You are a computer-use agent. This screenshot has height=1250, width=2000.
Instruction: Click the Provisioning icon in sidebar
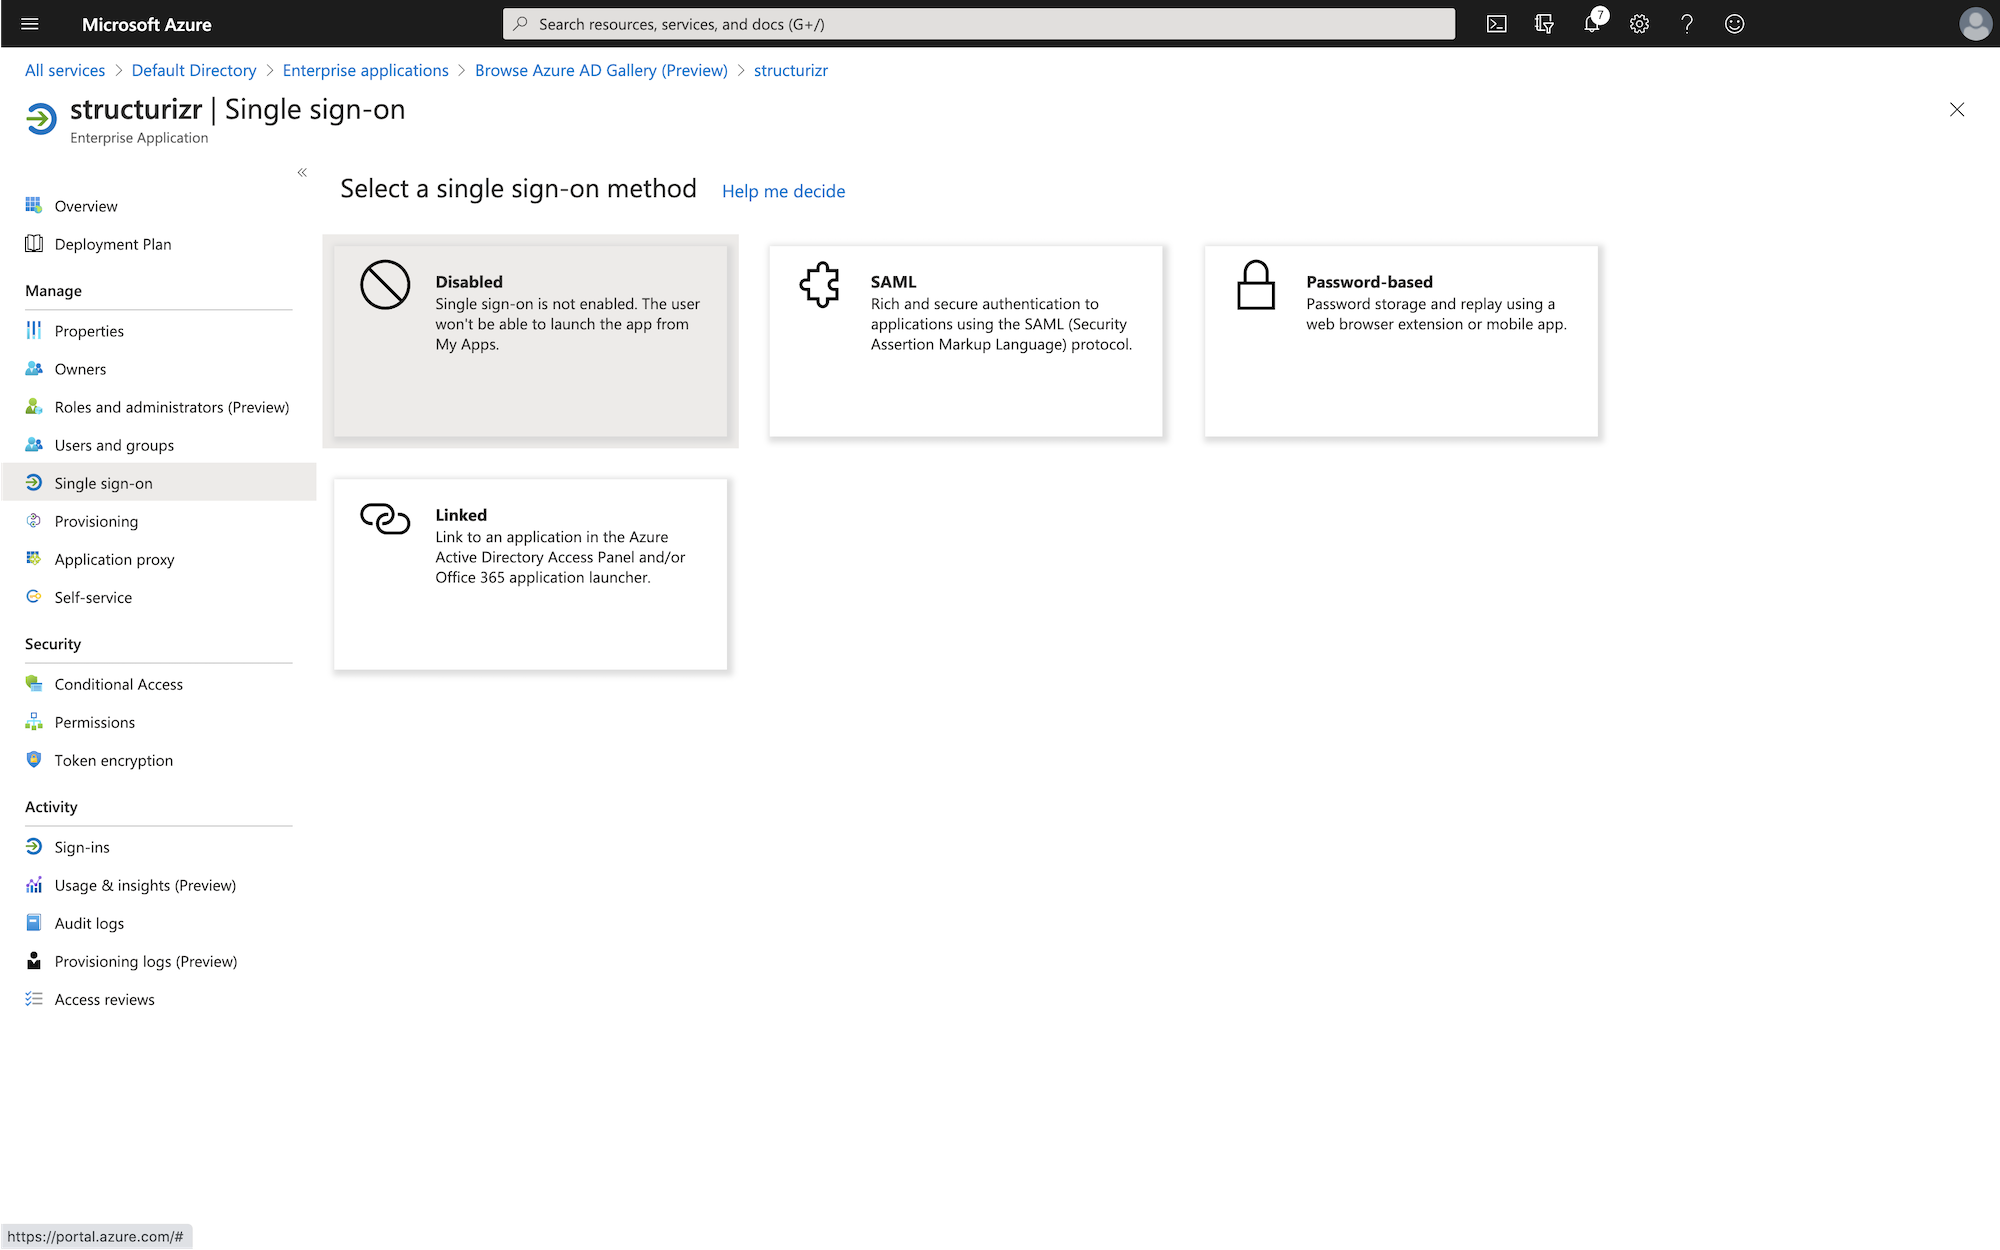click(x=34, y=520)
